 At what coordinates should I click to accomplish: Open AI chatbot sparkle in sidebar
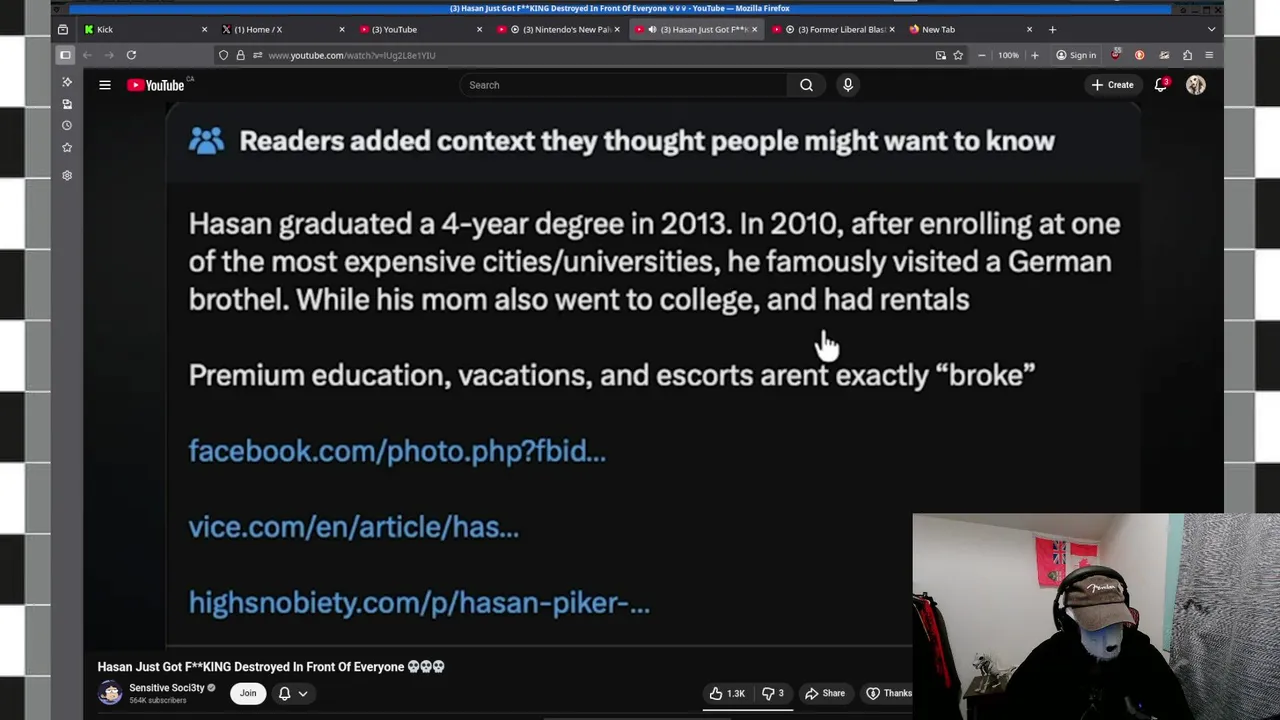[67, 82]
